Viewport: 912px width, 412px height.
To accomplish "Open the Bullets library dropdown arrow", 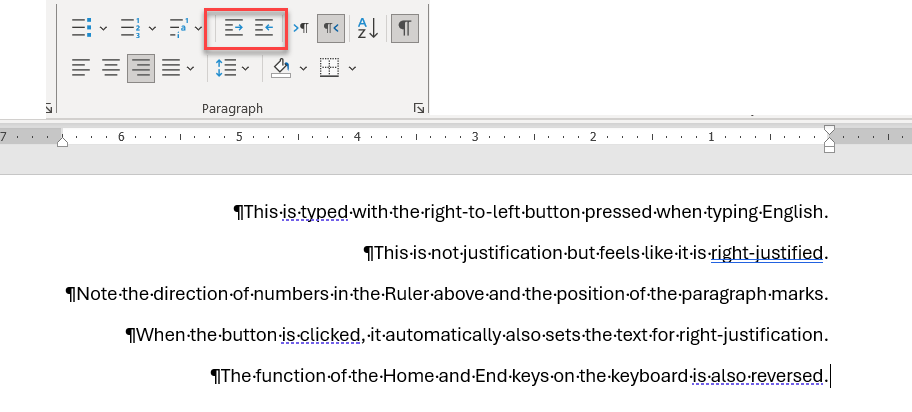I will pyautogui.click(x=104, y=27).
